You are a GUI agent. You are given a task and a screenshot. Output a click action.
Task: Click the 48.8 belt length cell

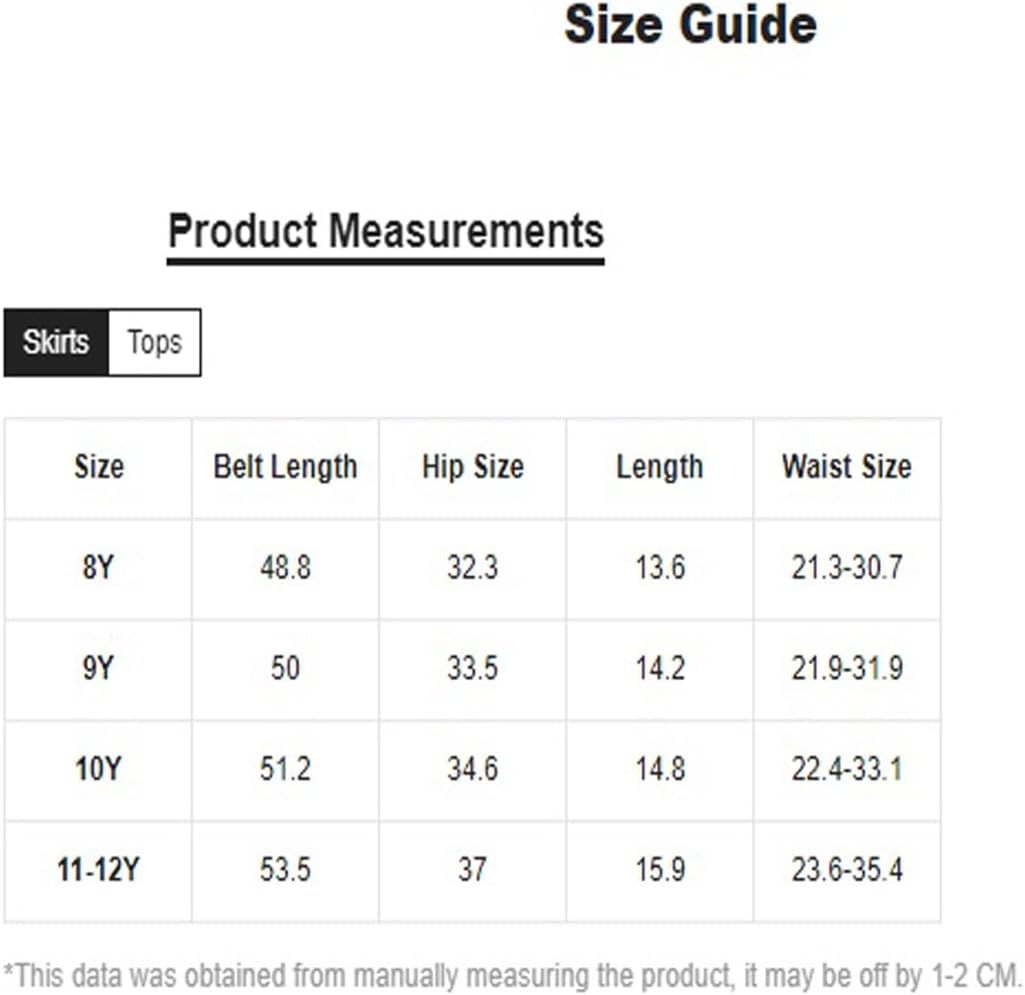(x=286, y=567)
